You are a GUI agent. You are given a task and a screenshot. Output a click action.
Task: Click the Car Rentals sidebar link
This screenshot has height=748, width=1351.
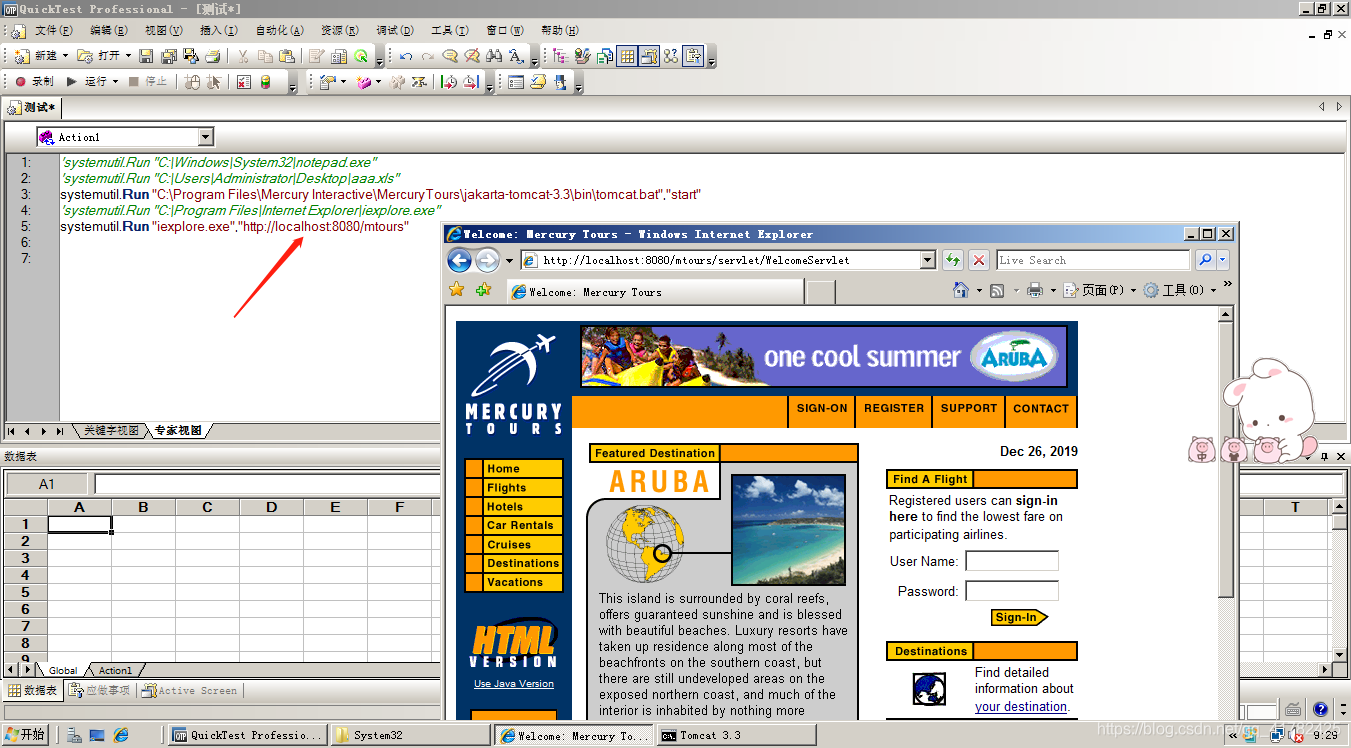click(x=523, y=525)
